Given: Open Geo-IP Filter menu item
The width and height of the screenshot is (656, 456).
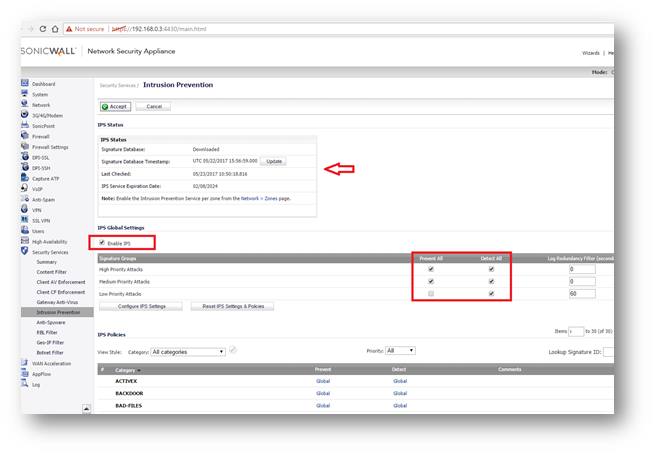Looking at the screenshot, I should [50, 343].
